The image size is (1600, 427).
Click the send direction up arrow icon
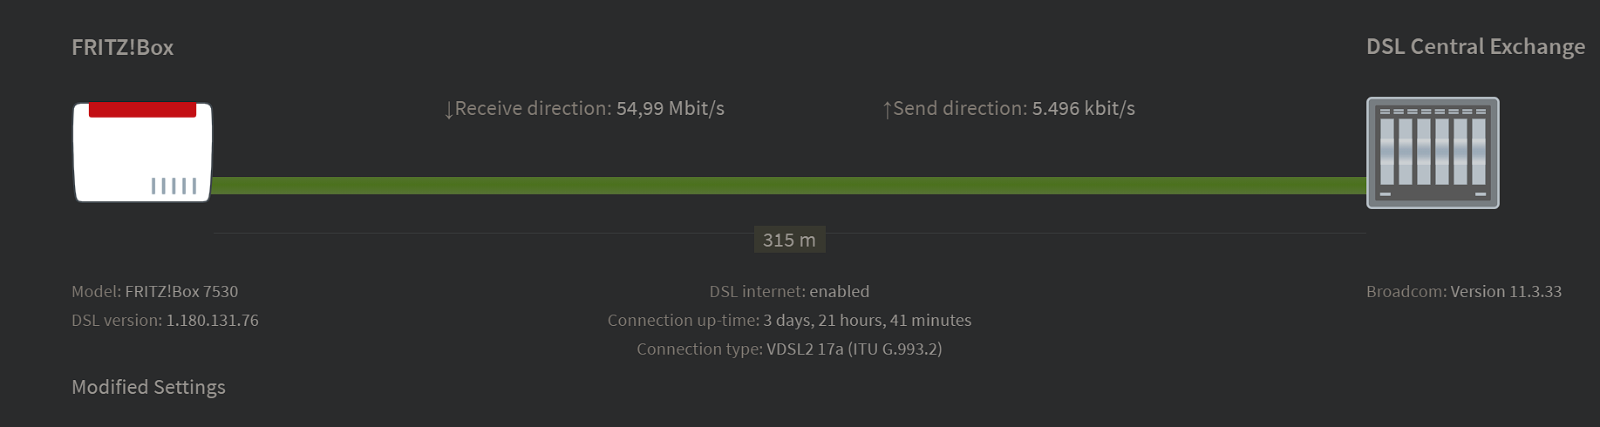click(887, 110)
